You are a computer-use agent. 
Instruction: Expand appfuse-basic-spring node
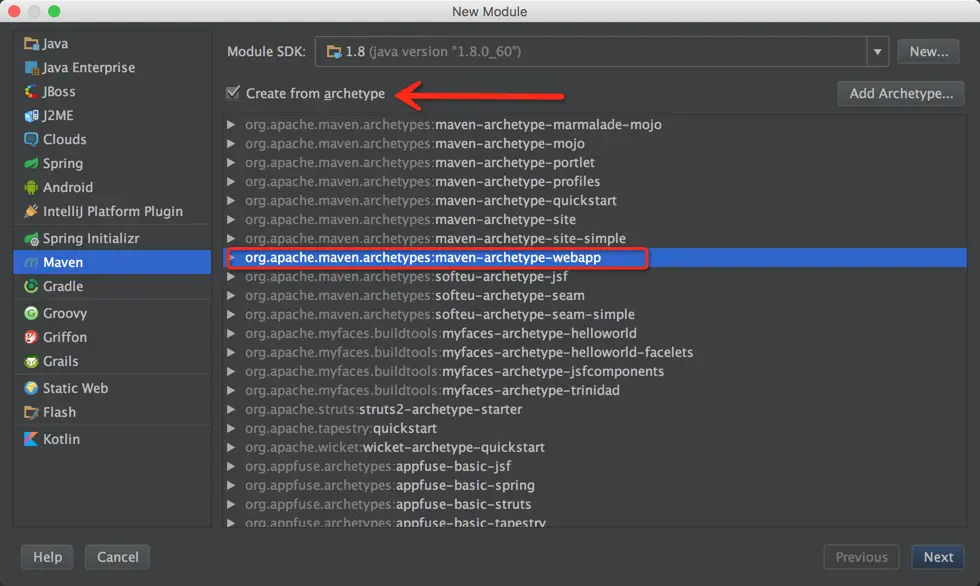[x=231, y=485]
